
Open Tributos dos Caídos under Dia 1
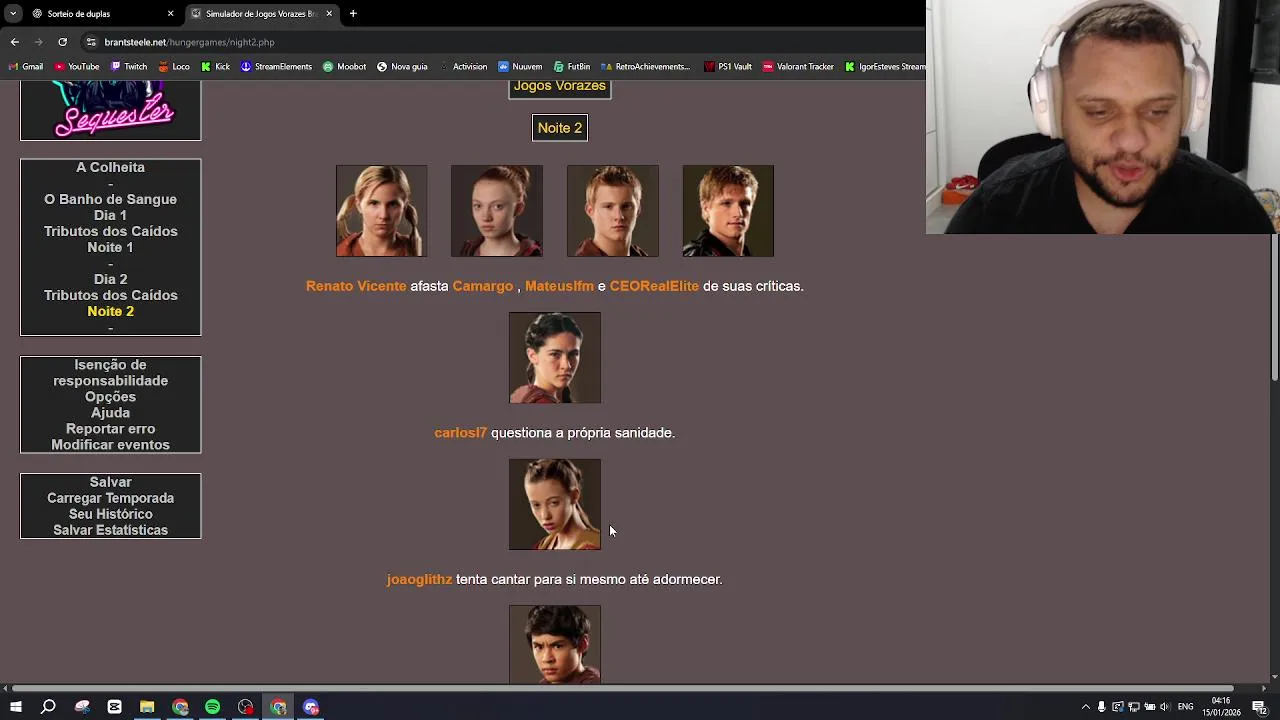tap(110, 231)
